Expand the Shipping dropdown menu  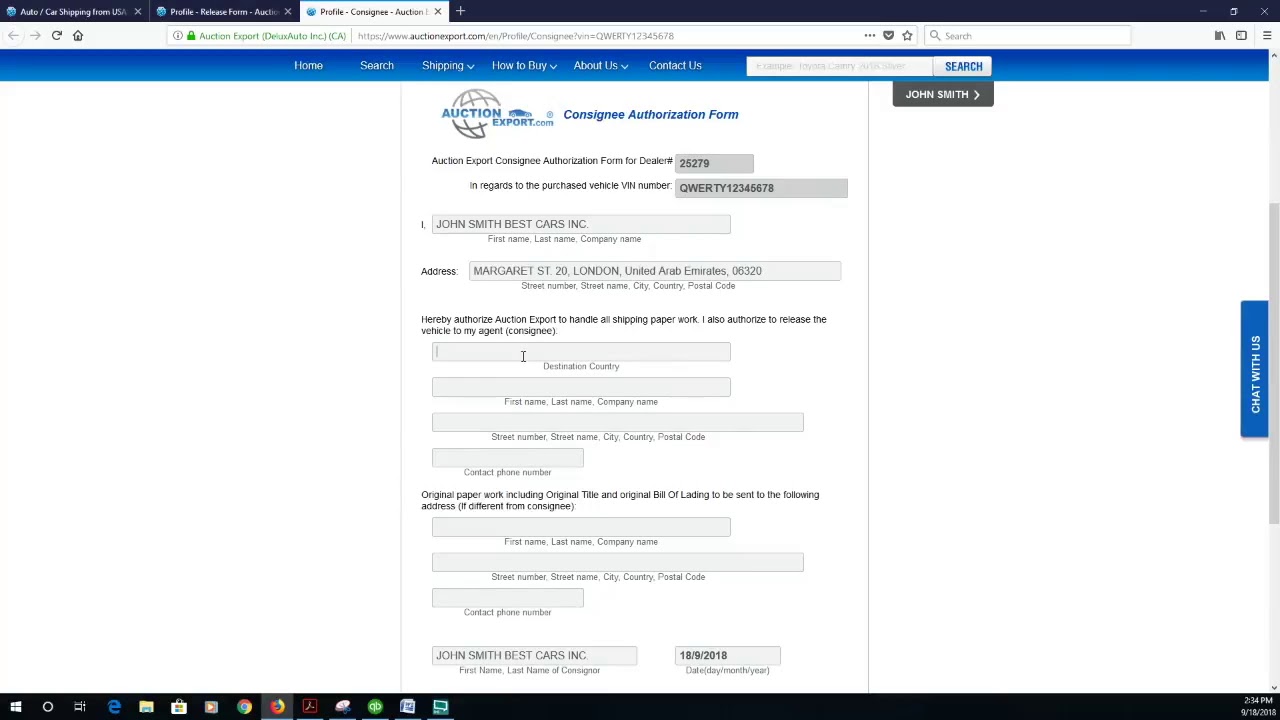click(447, 66)
